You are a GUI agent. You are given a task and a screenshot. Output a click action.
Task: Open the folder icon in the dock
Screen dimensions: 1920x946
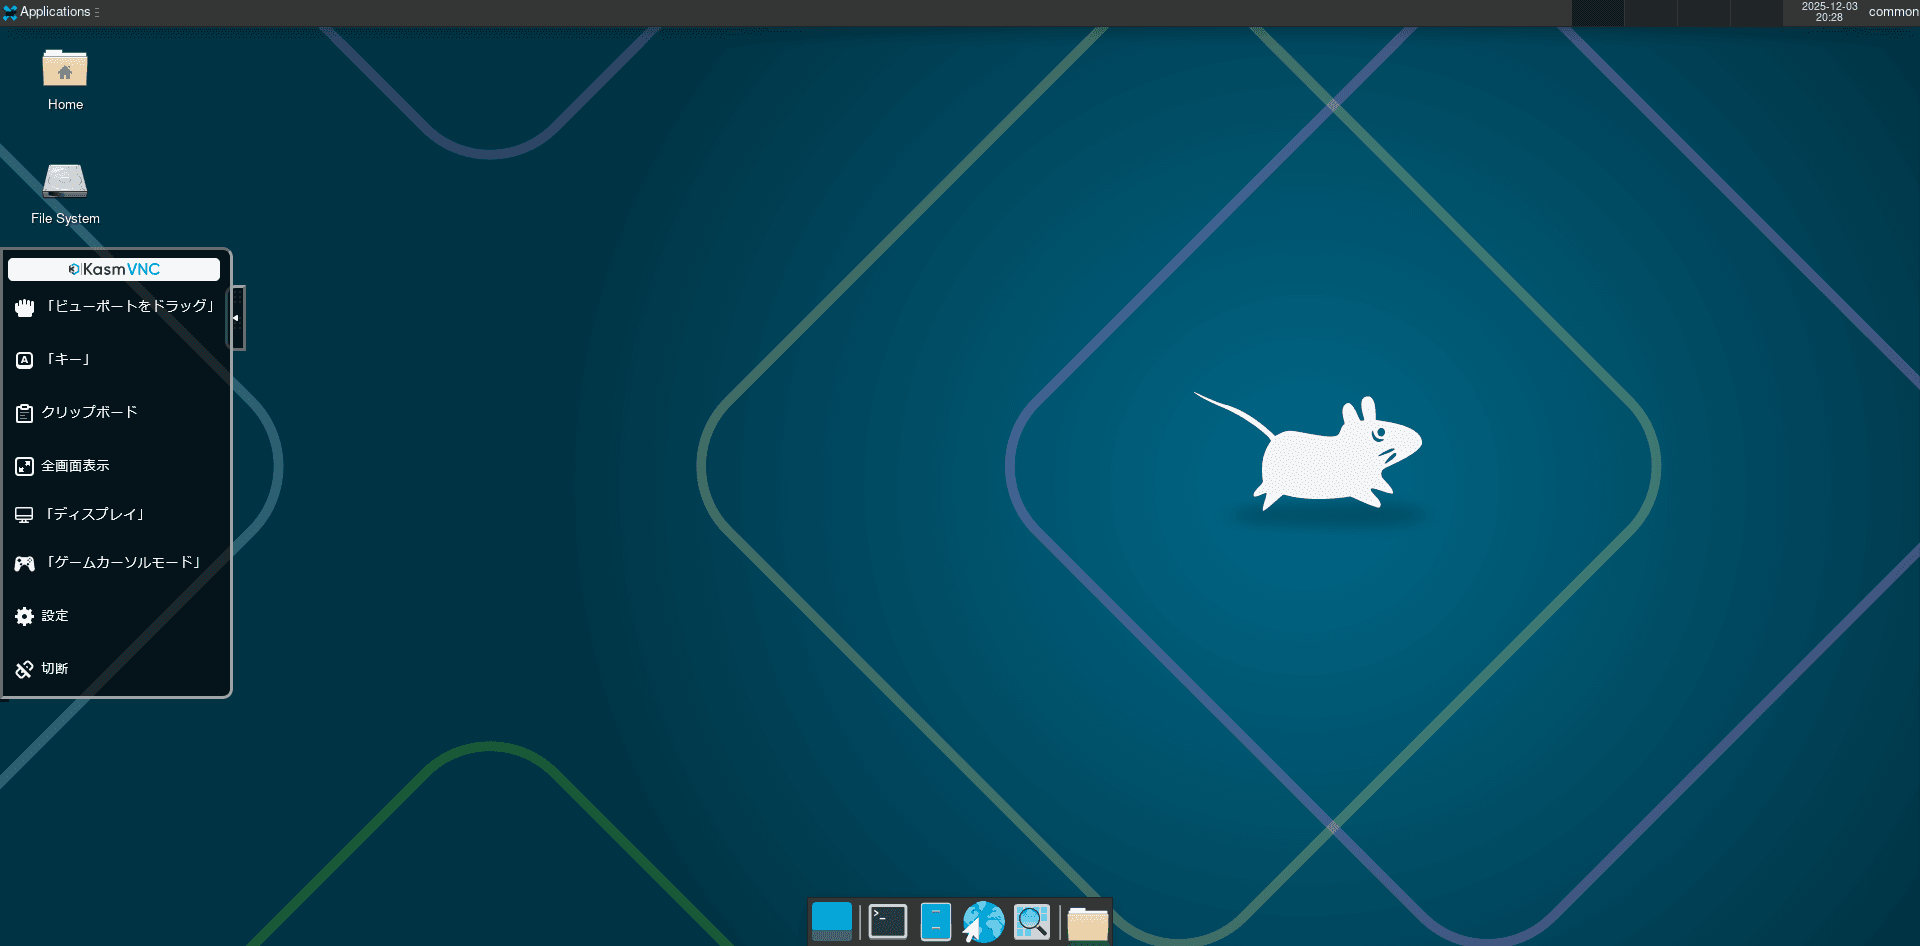1088,923
